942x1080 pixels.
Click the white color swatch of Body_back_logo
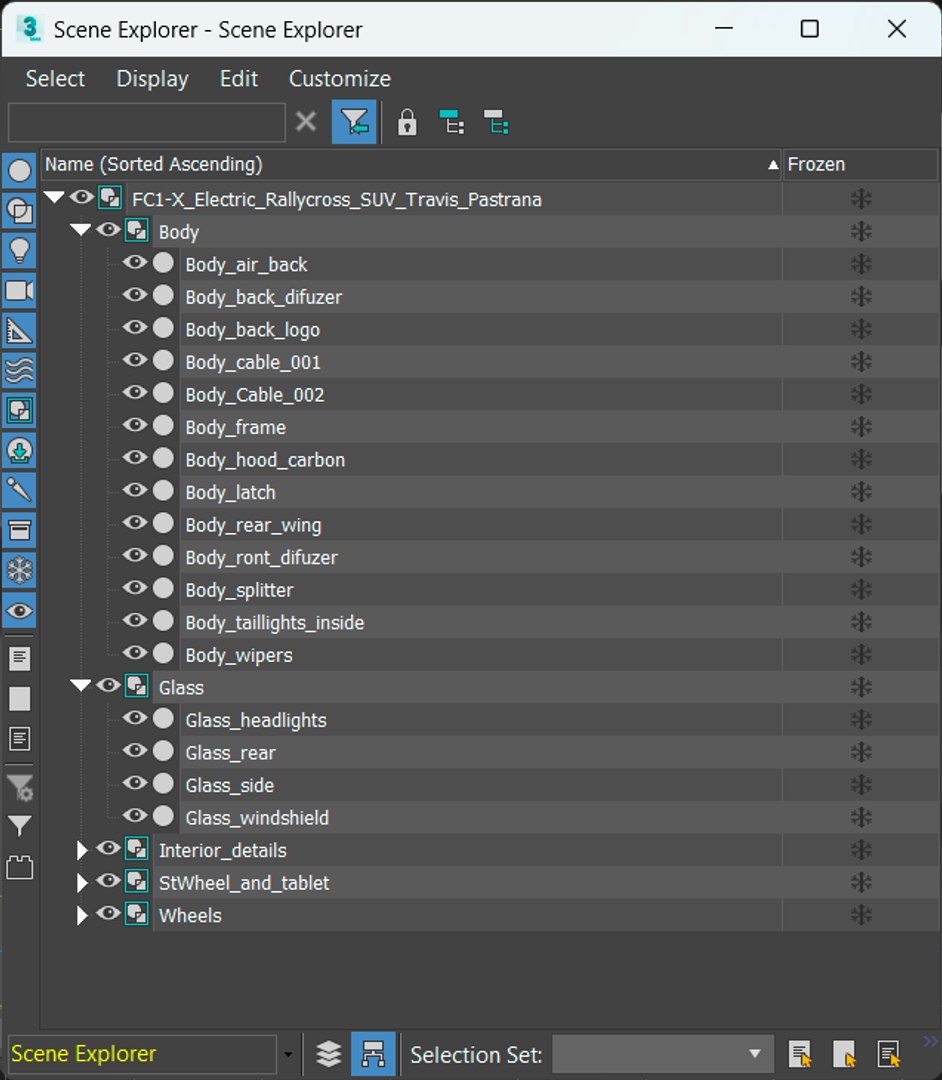(x=163, y=327)
